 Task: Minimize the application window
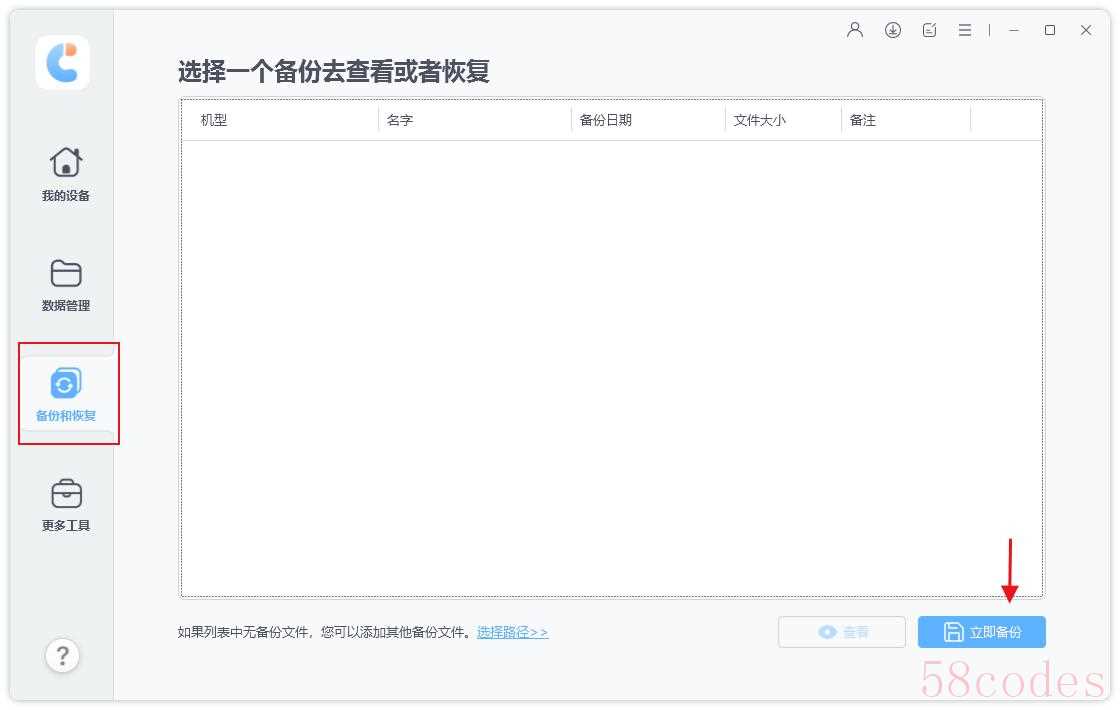click(x=1014, y=30)
